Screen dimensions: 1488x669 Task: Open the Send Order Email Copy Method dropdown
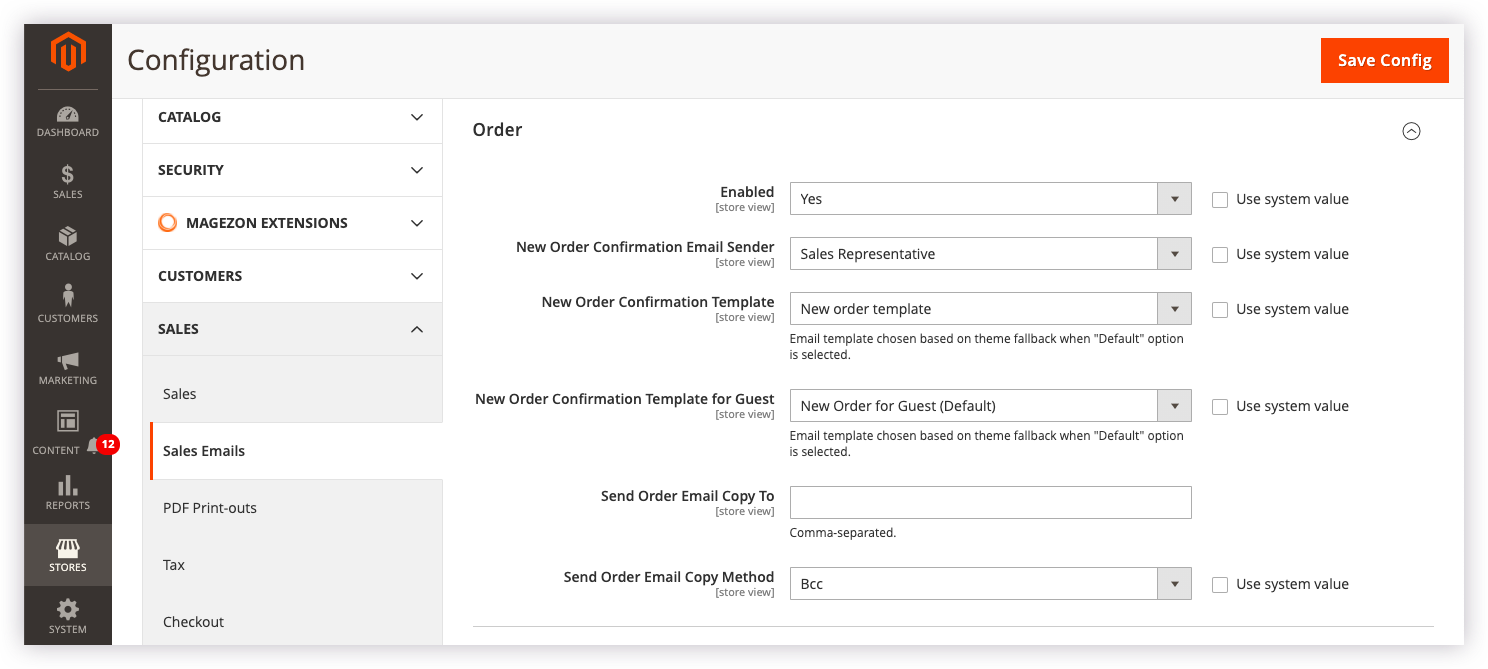(x=1174, y=583)
